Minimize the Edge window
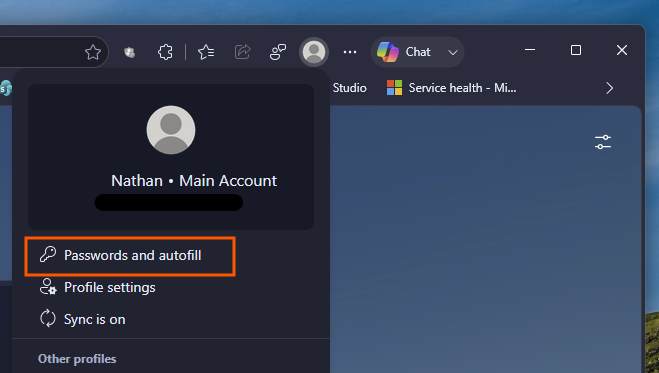Viewport: 659px width, 373px height. click(530, 50)
